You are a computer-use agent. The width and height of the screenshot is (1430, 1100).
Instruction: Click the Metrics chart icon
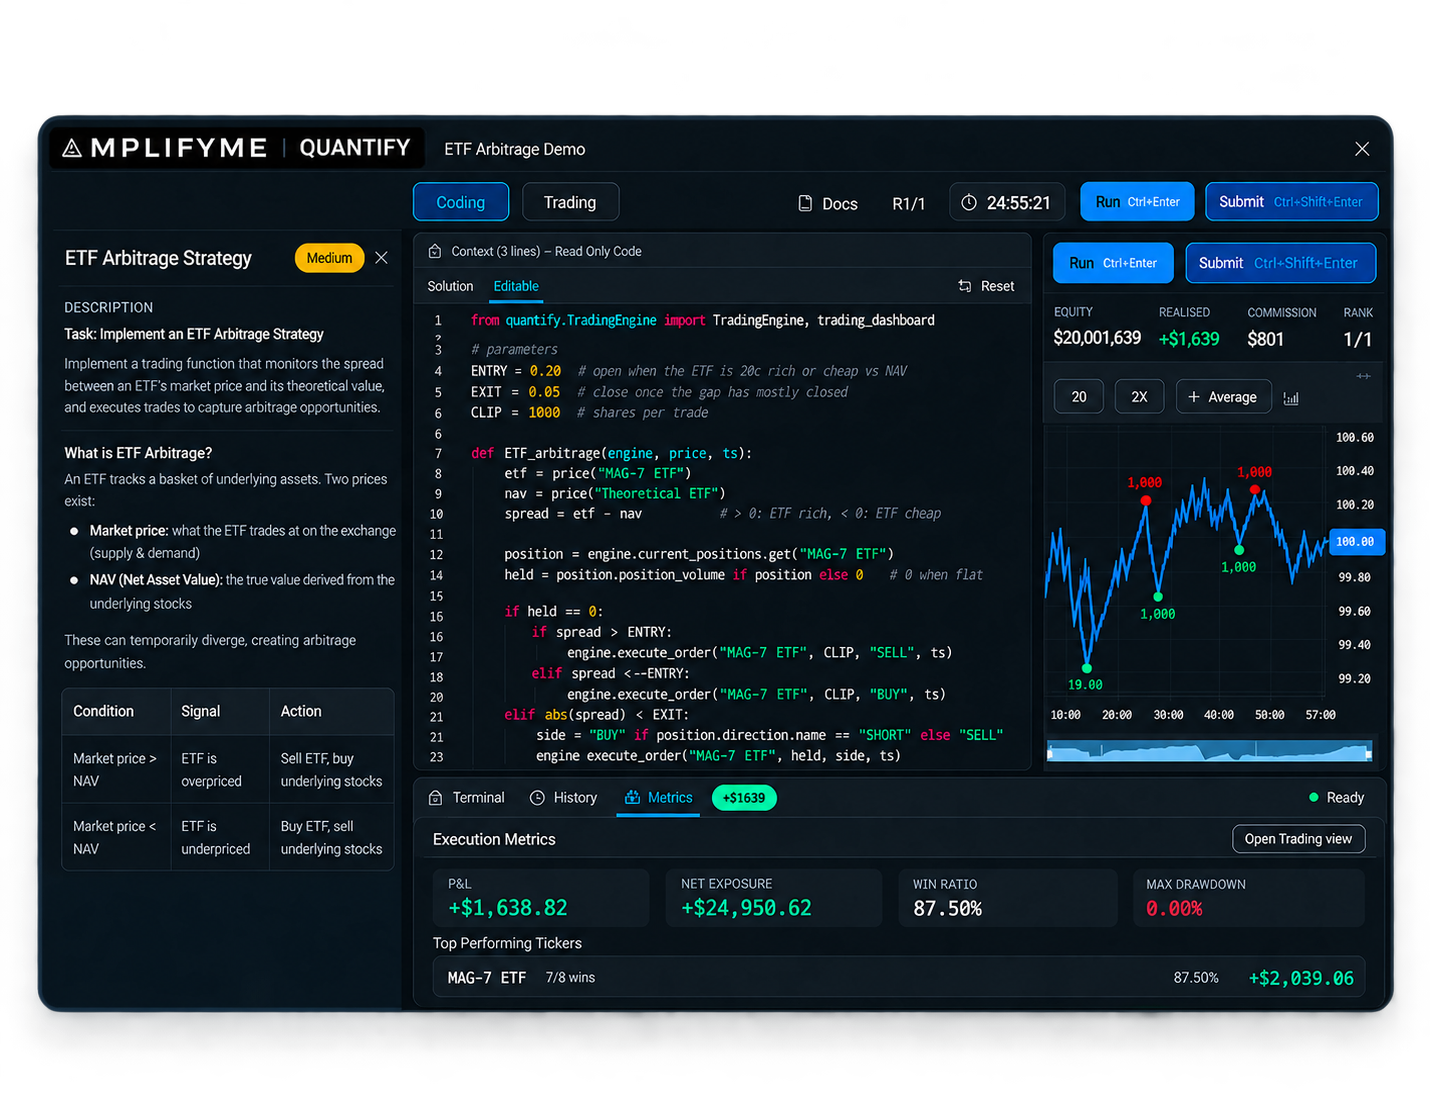click(632, 797)
